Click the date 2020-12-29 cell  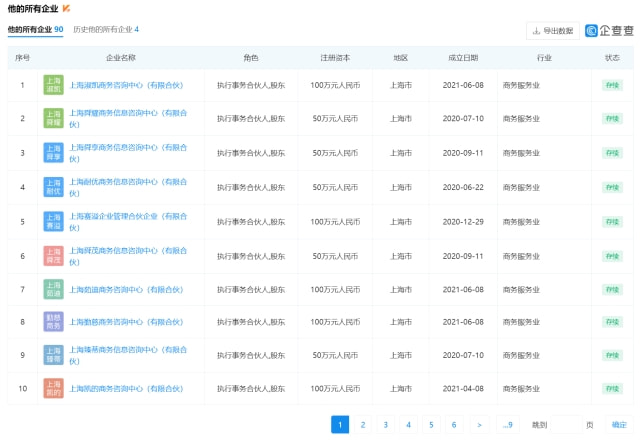(x=463, y=222)
